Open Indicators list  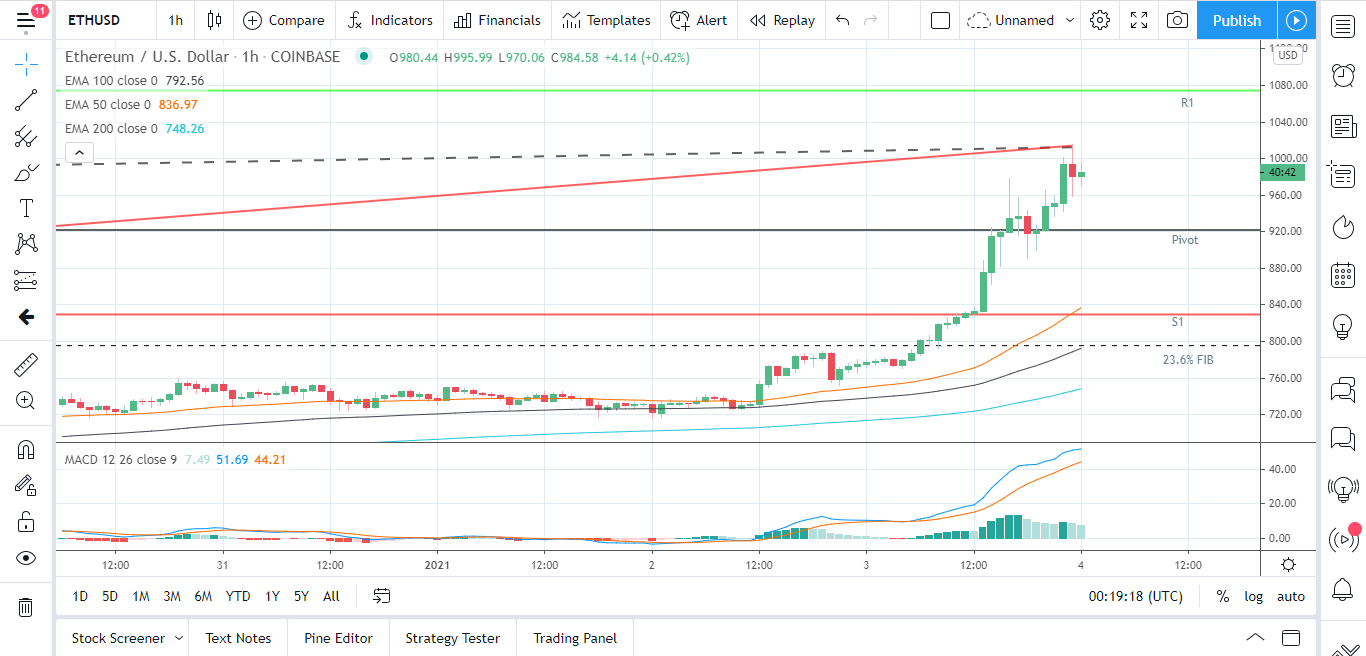pos(390,20)
